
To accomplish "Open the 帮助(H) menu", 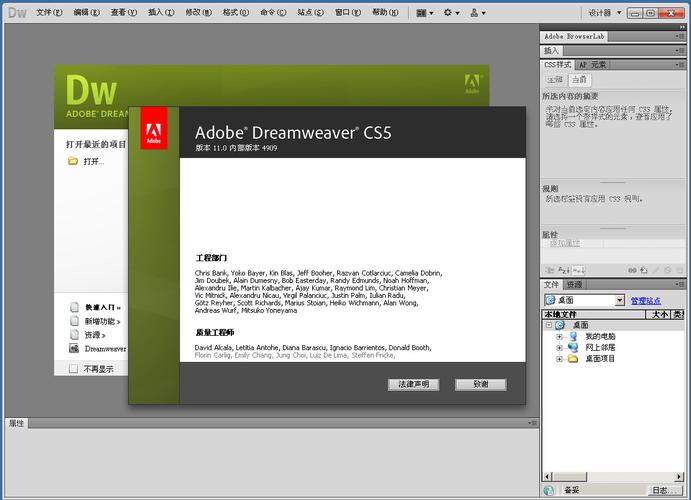I will (x=386, y=13).
